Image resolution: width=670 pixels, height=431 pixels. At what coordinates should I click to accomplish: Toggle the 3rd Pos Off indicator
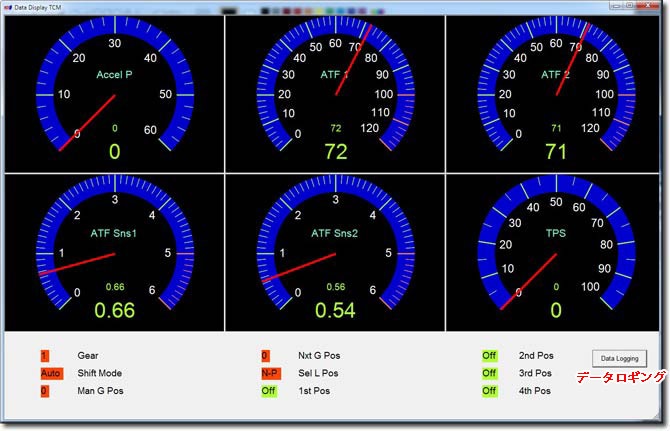coord(489,373)
